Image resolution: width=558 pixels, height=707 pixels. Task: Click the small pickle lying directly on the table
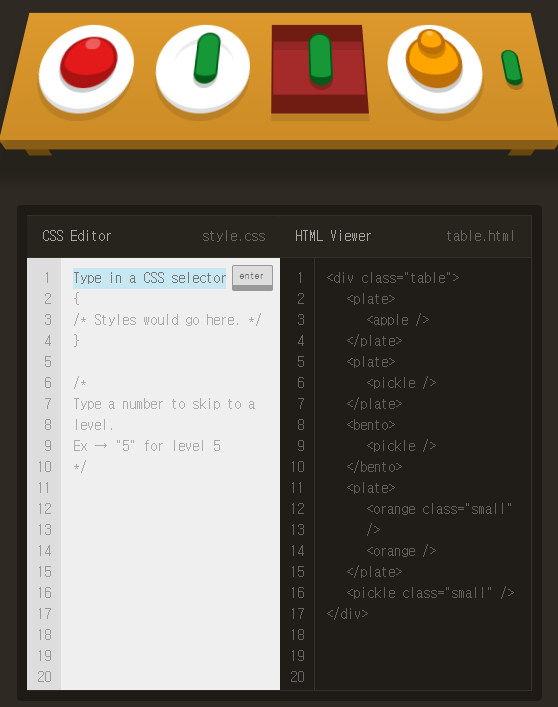(x=512, y=67)
